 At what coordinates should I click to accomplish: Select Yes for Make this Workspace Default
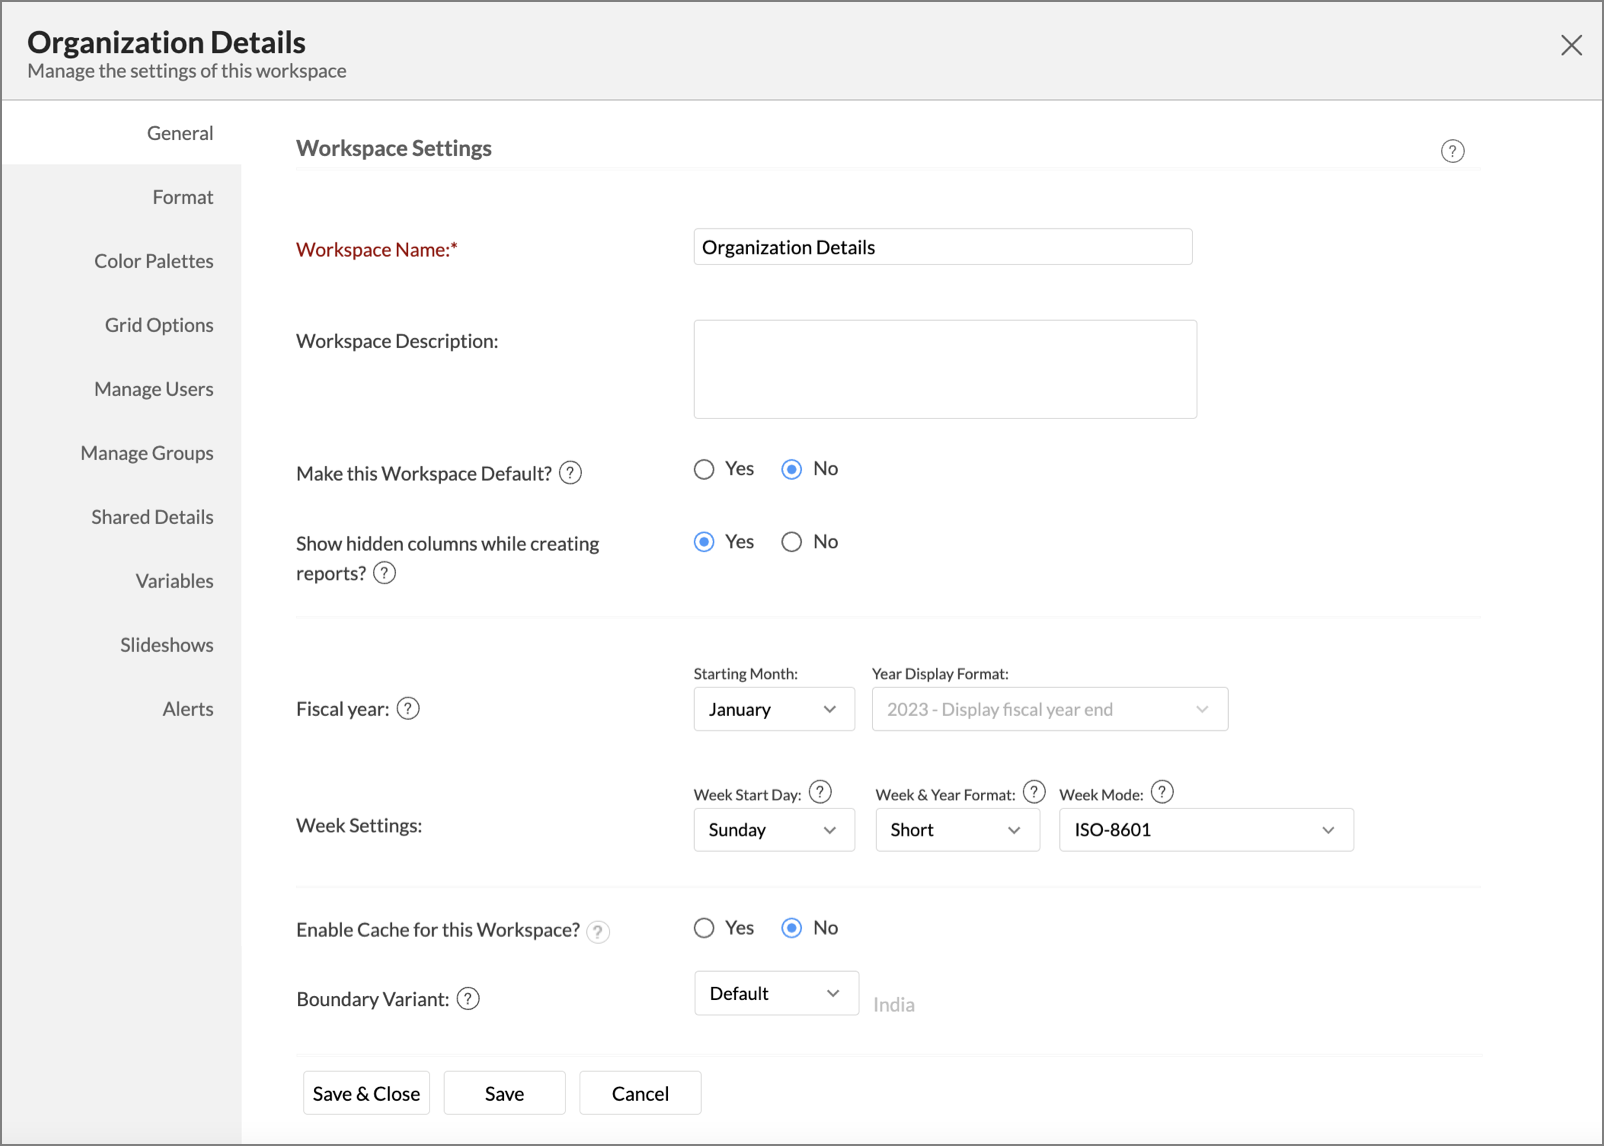[704, 469]
